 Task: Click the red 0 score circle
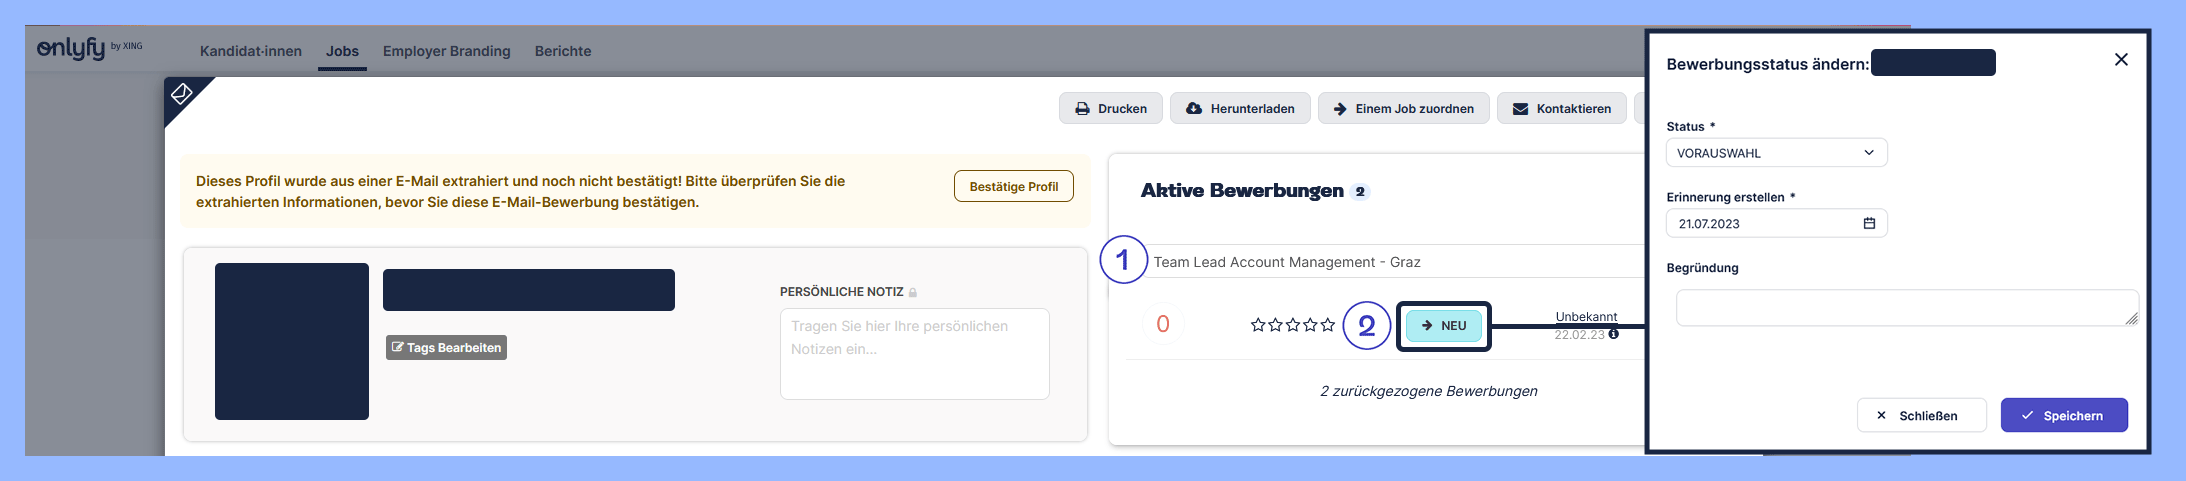pos(1162,324)
